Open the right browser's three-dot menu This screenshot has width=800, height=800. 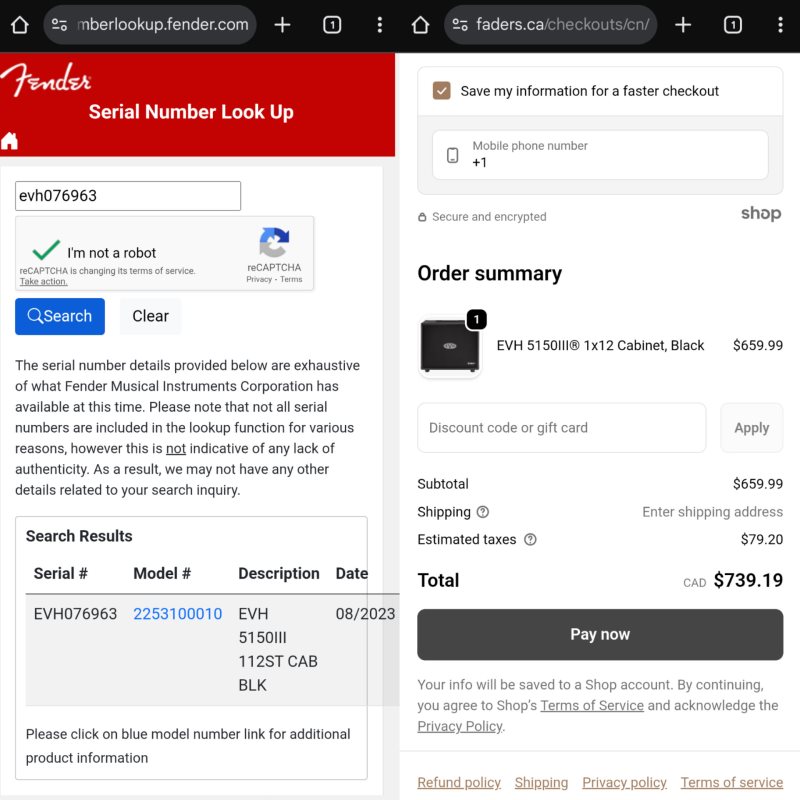click(x=779, y=25)
